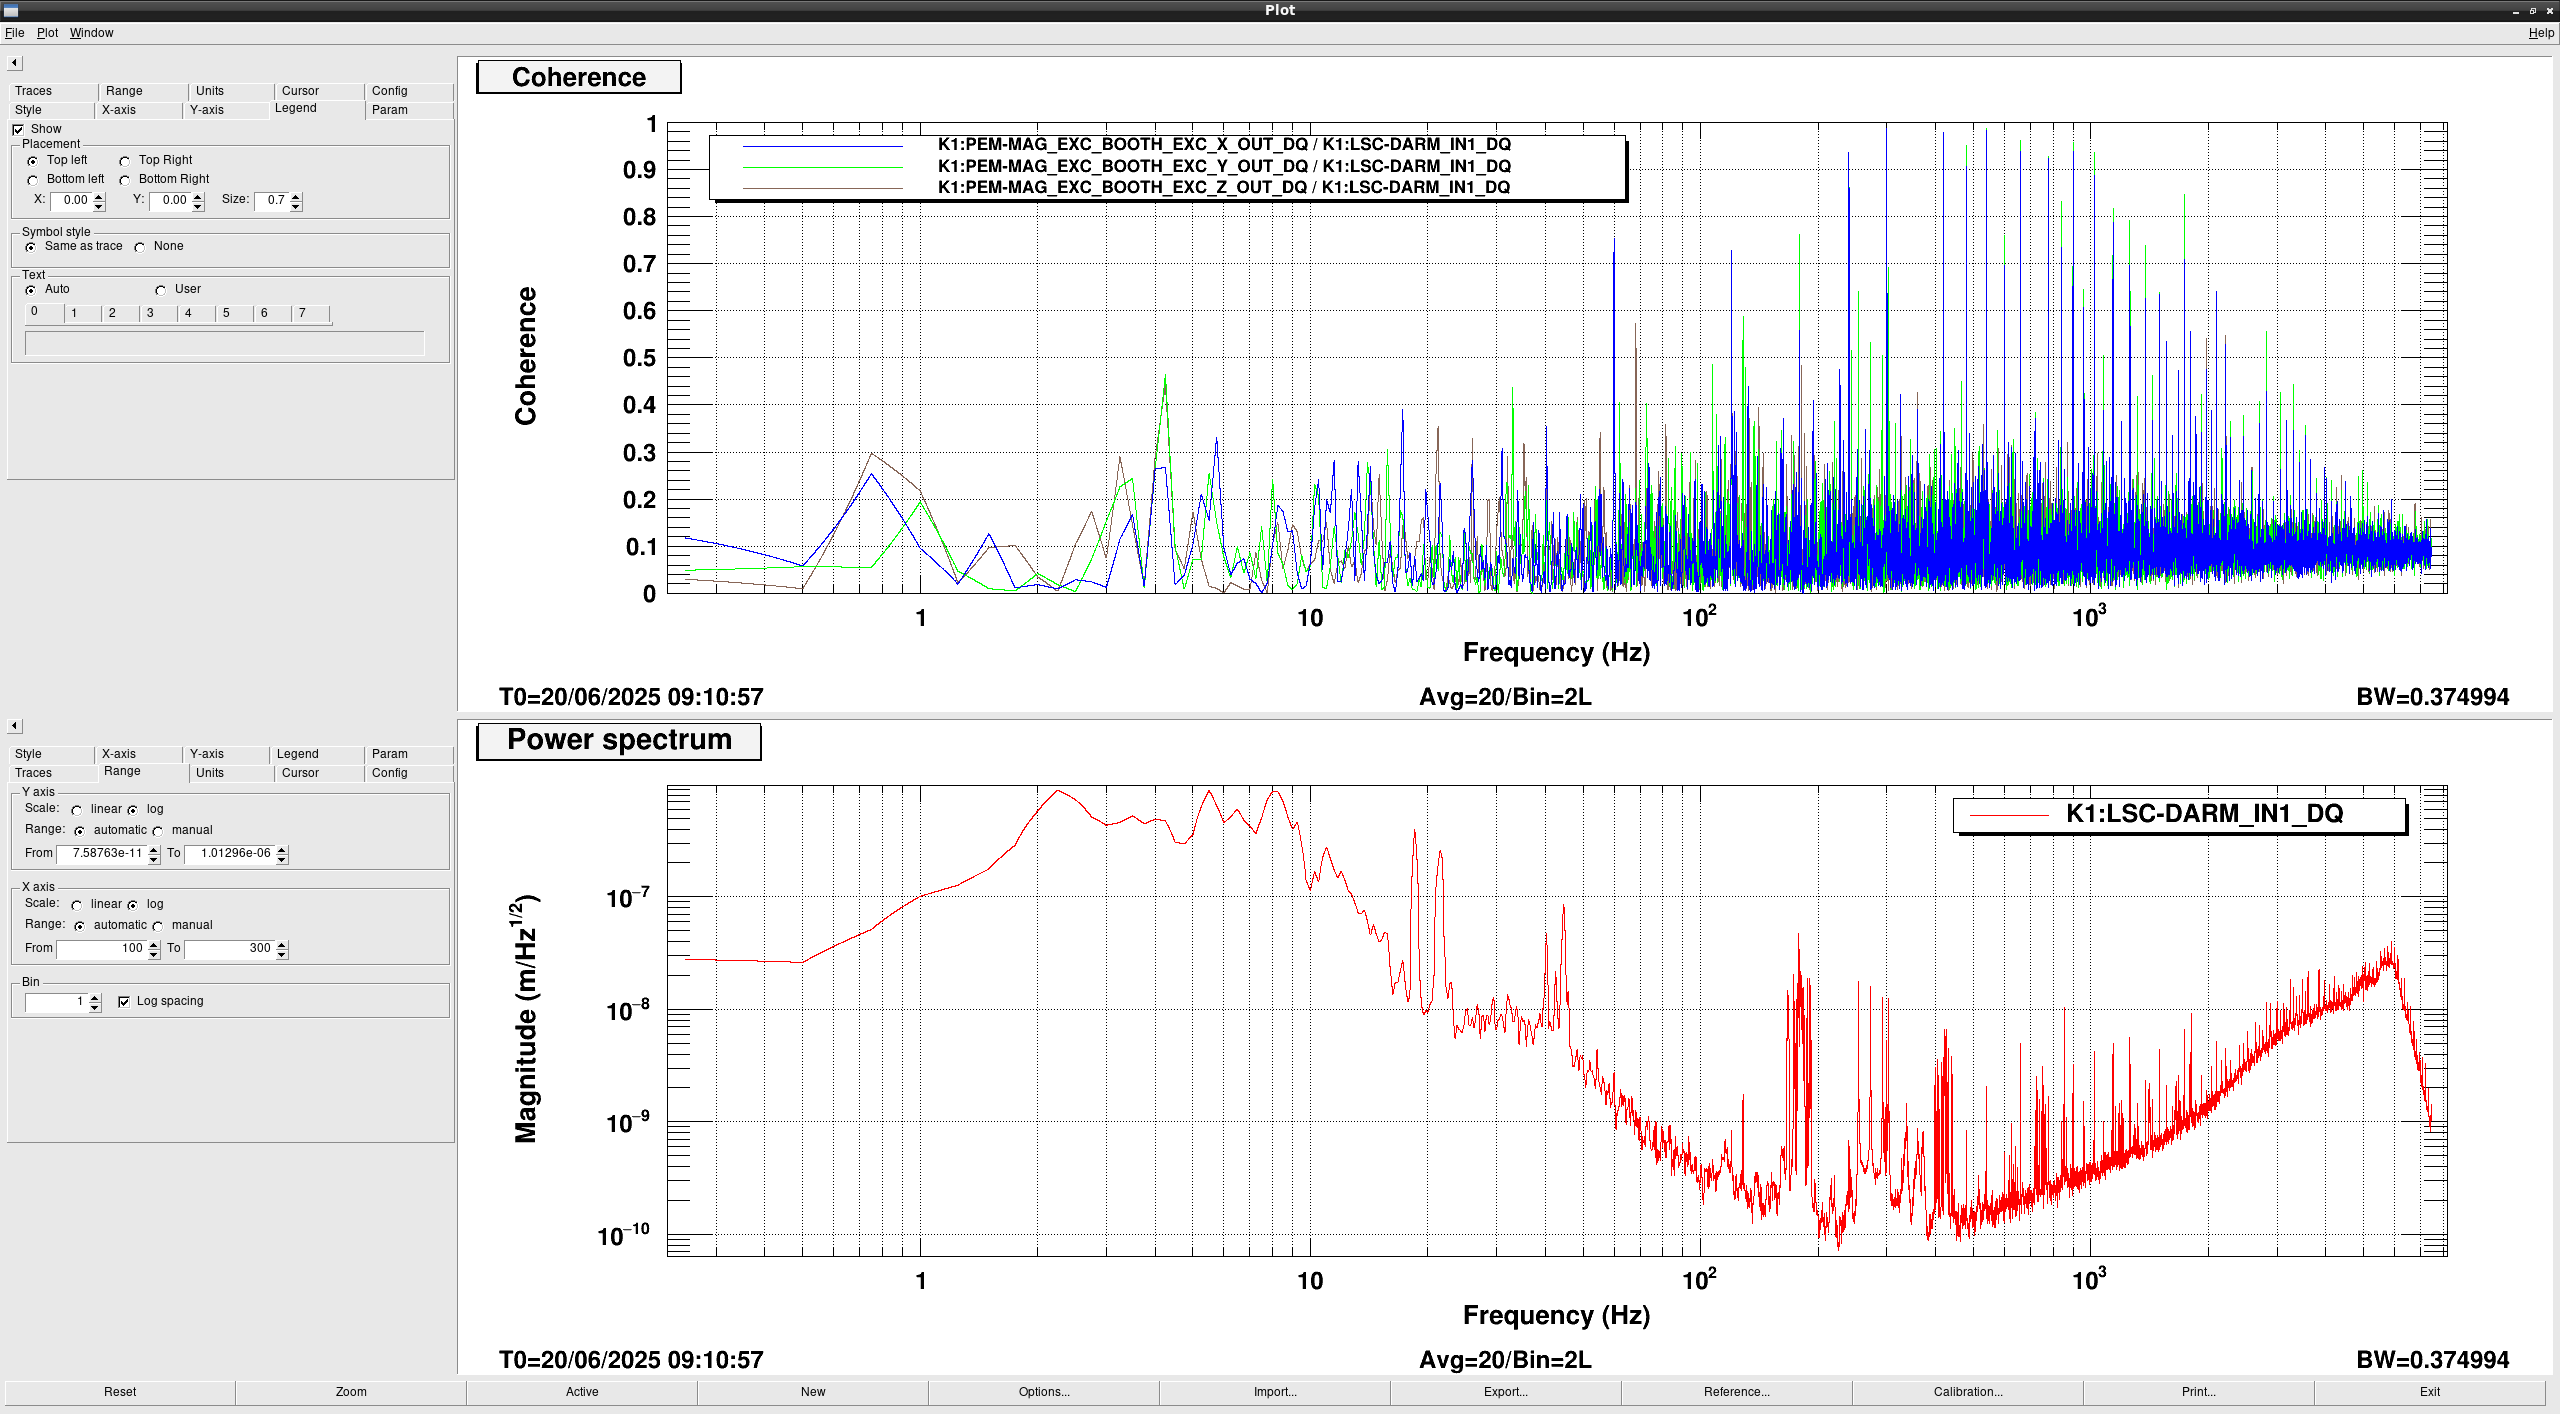Switch to Y-axis tab in Power spectrum panel
The height and width of the screenshot is (1414, 2560).
pyautogui.click(x=226, y=754)
